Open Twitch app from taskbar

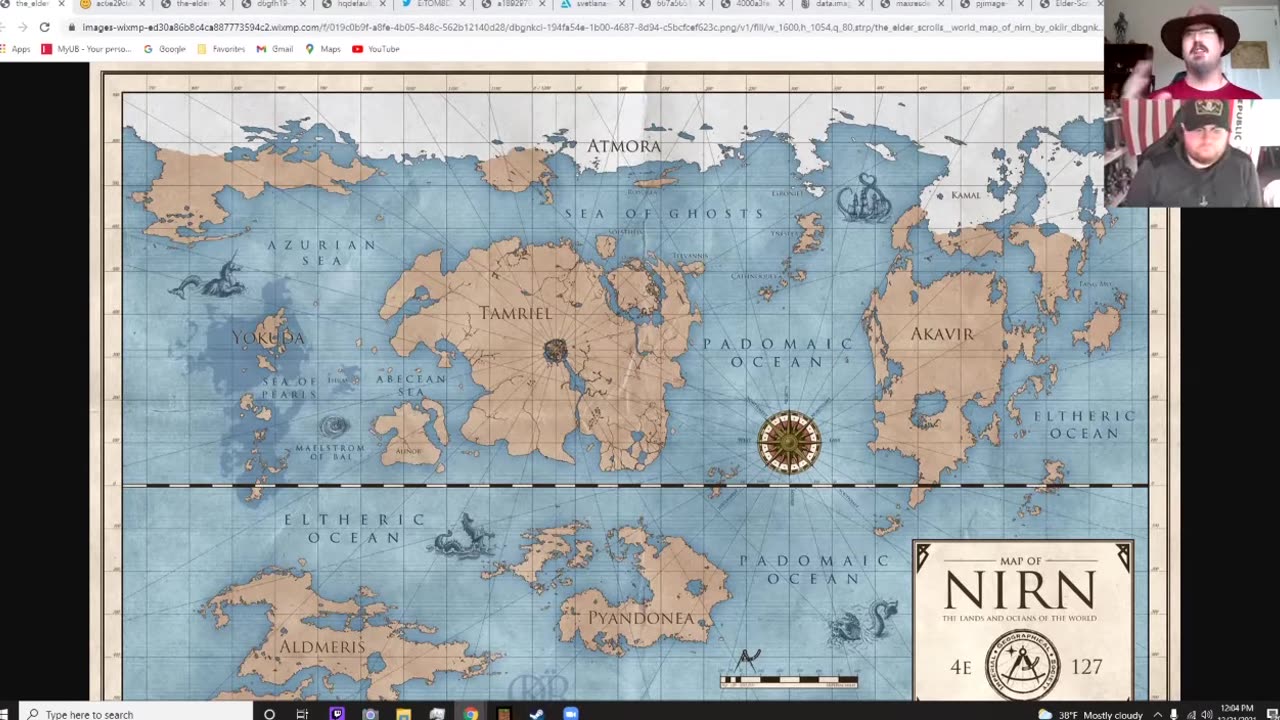[x=336, y=714]
